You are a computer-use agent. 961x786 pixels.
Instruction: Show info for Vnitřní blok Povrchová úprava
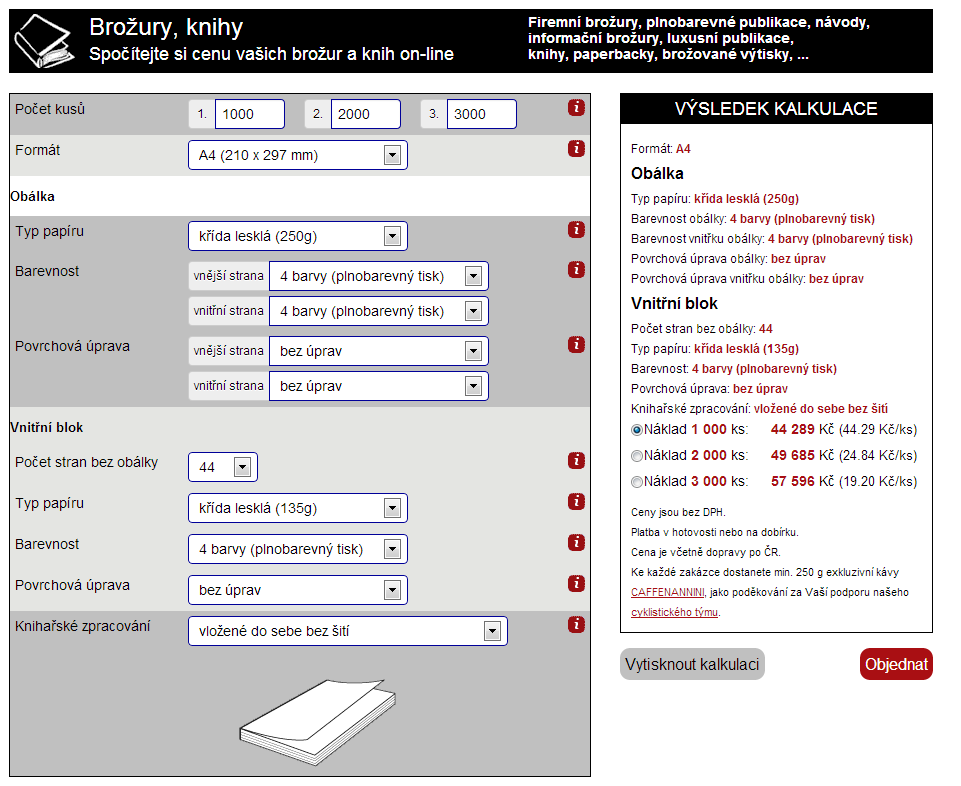point(575,583)
